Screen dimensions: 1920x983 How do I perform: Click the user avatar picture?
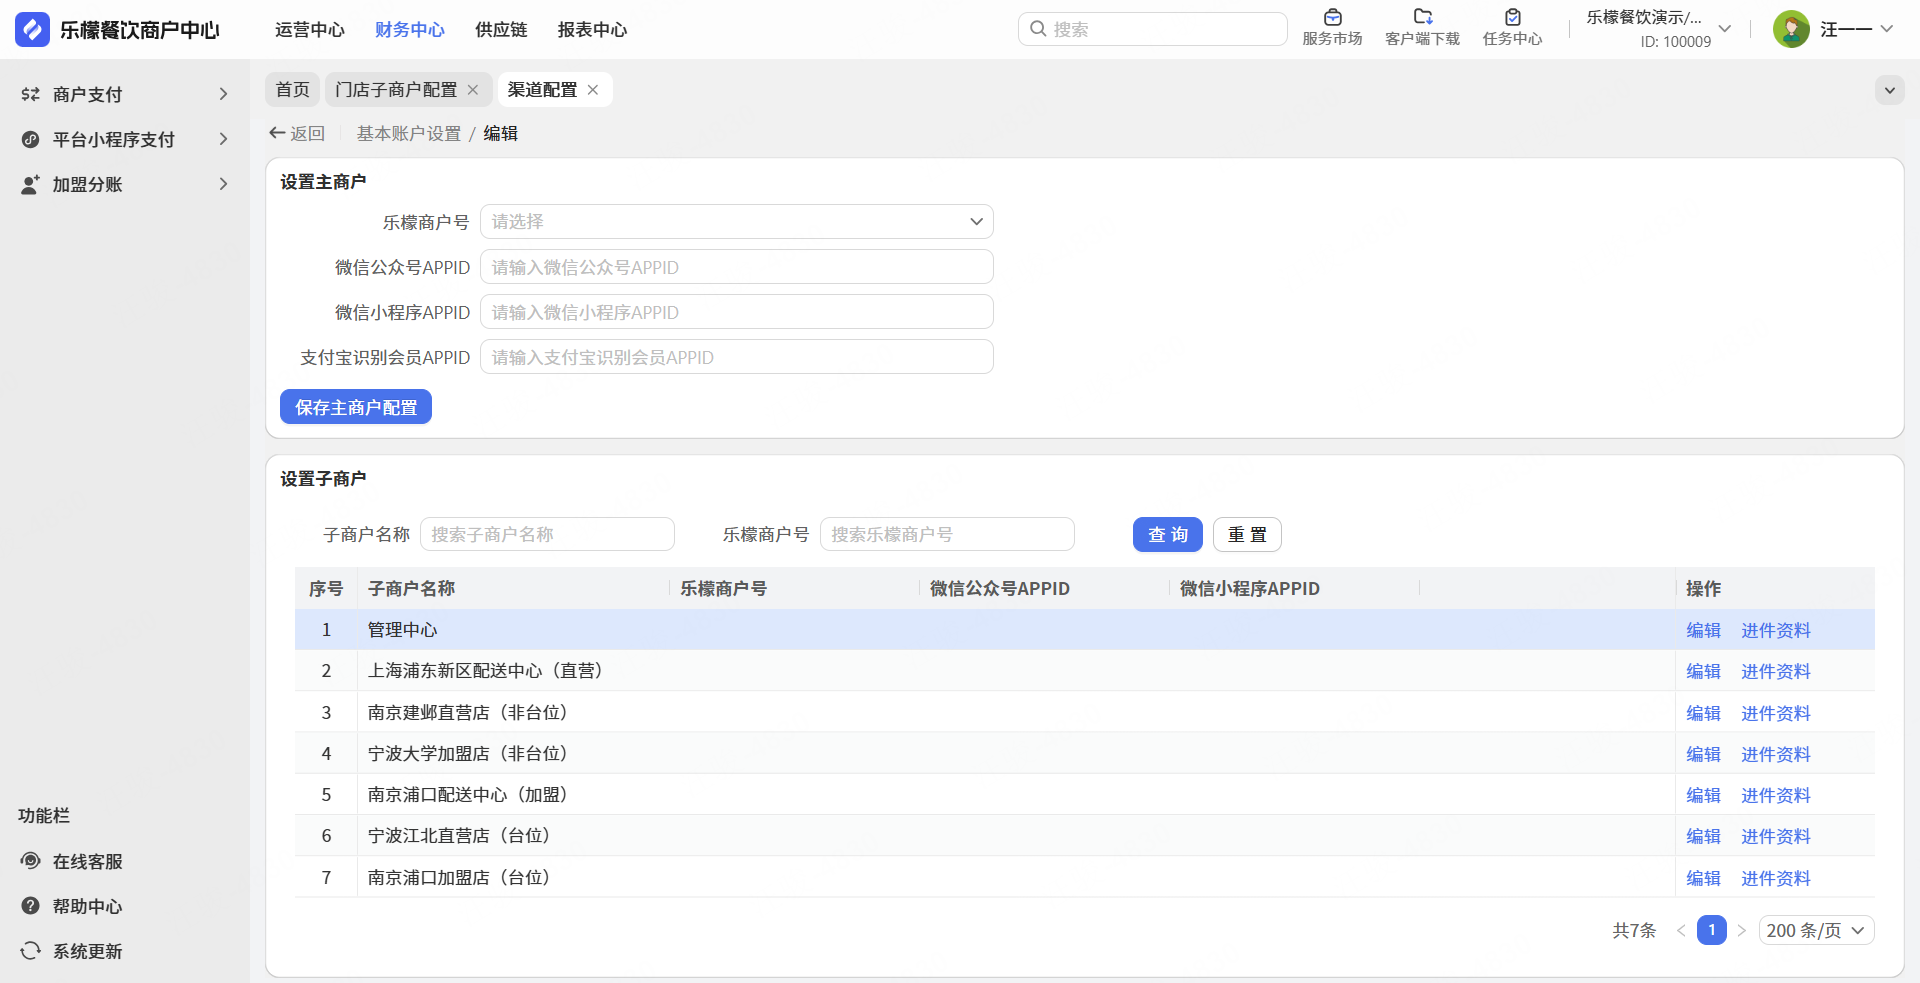1791,29
